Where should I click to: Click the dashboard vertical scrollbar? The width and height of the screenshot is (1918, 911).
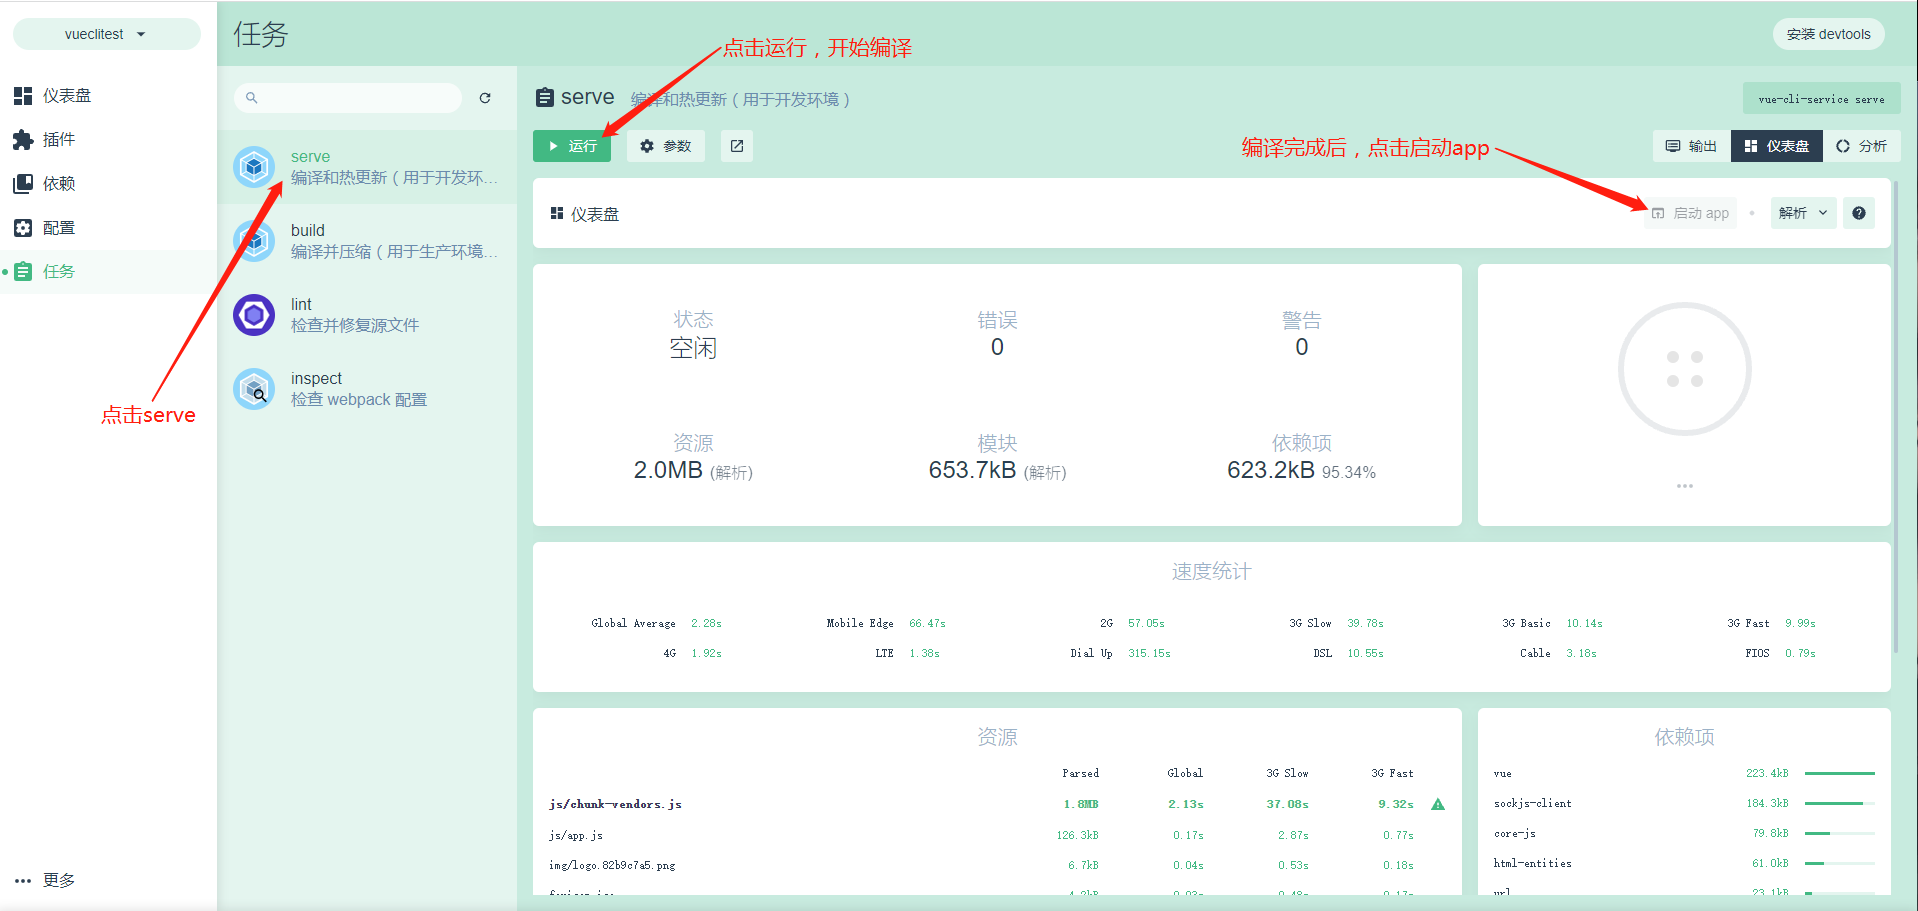coord(1895,415)
